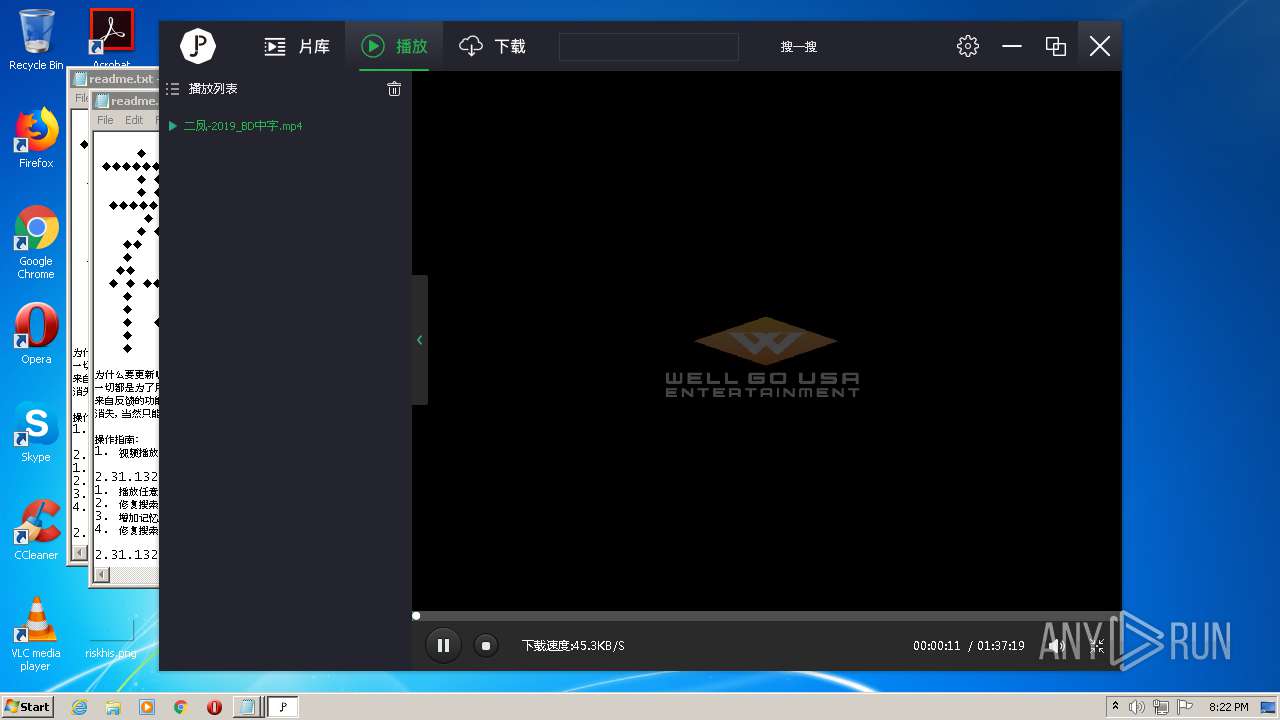Open Opera taskbar icon
Screen dimensions: 1280x720
point(214,707)
